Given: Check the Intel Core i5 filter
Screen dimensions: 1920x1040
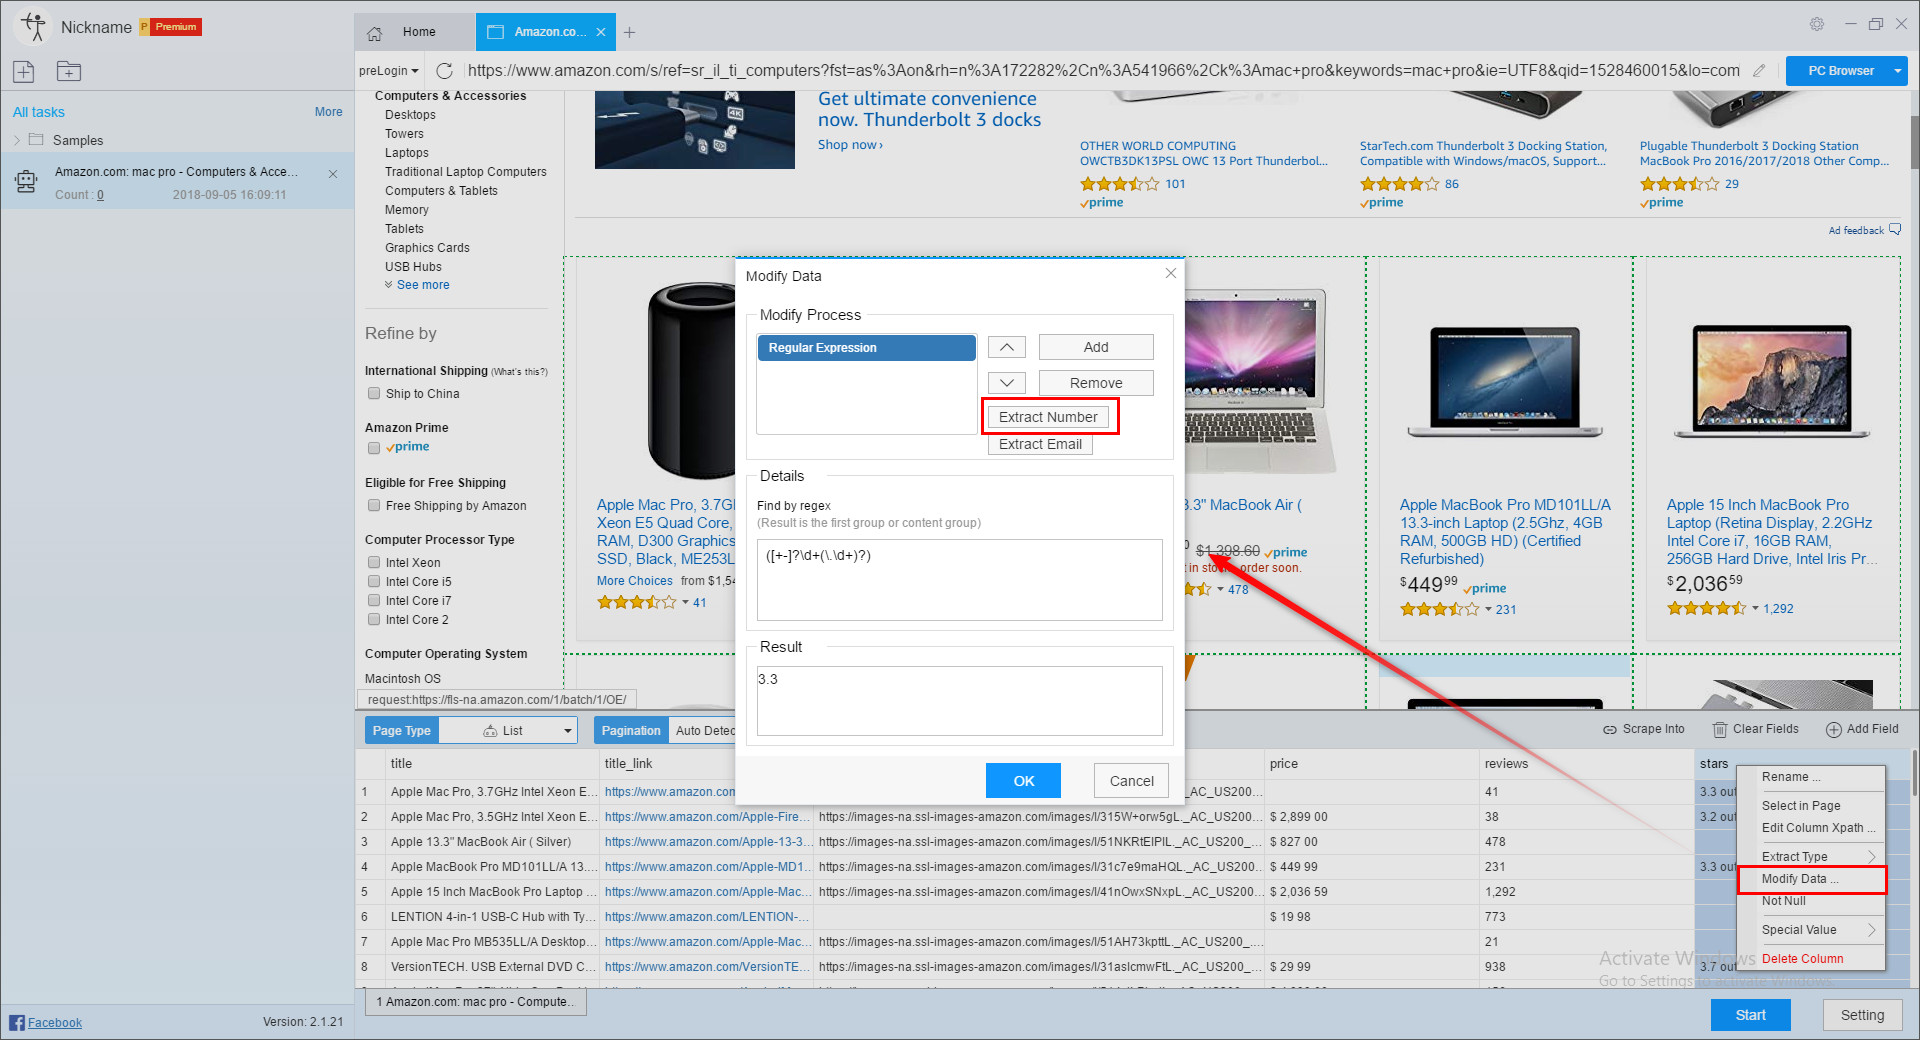Looking at the screenshot, I should (x=374, y=582).
